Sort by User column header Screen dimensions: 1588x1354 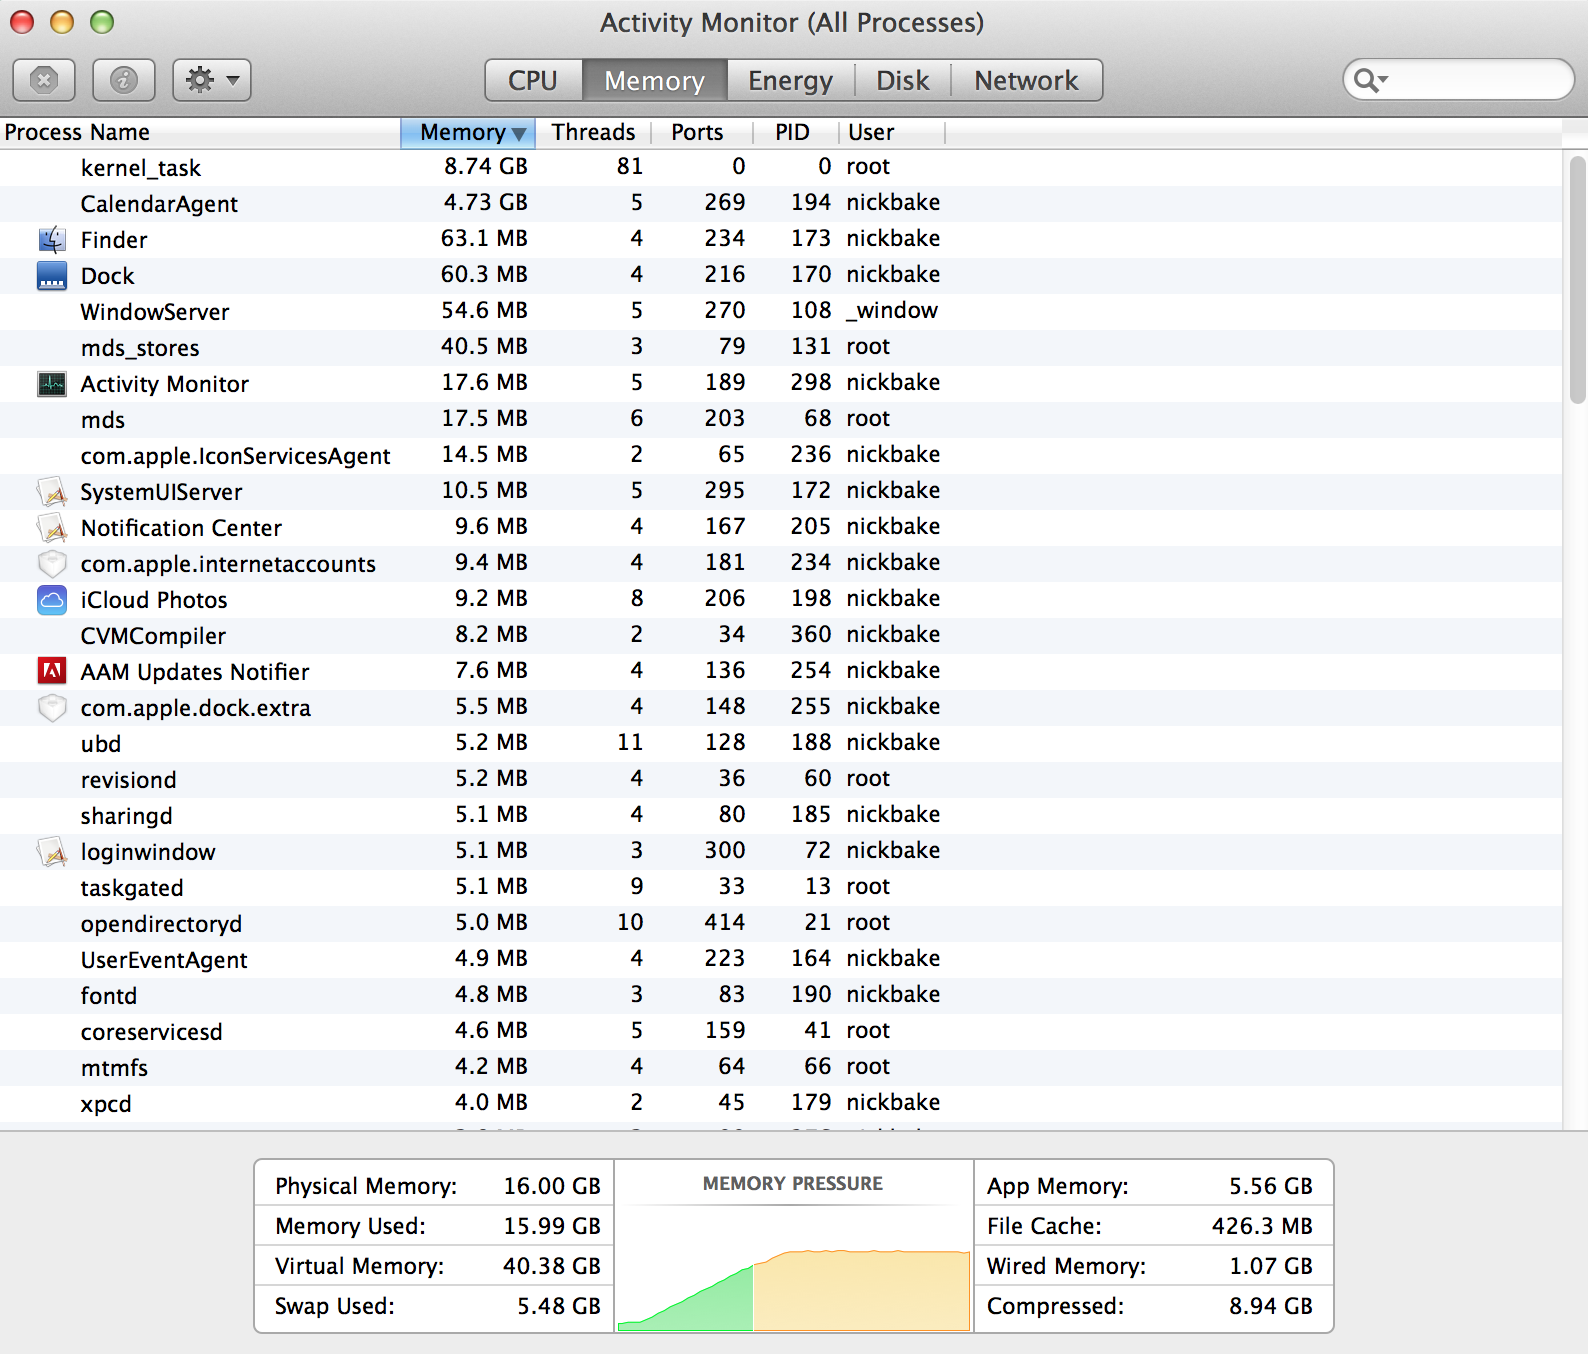tap(891, 133)
